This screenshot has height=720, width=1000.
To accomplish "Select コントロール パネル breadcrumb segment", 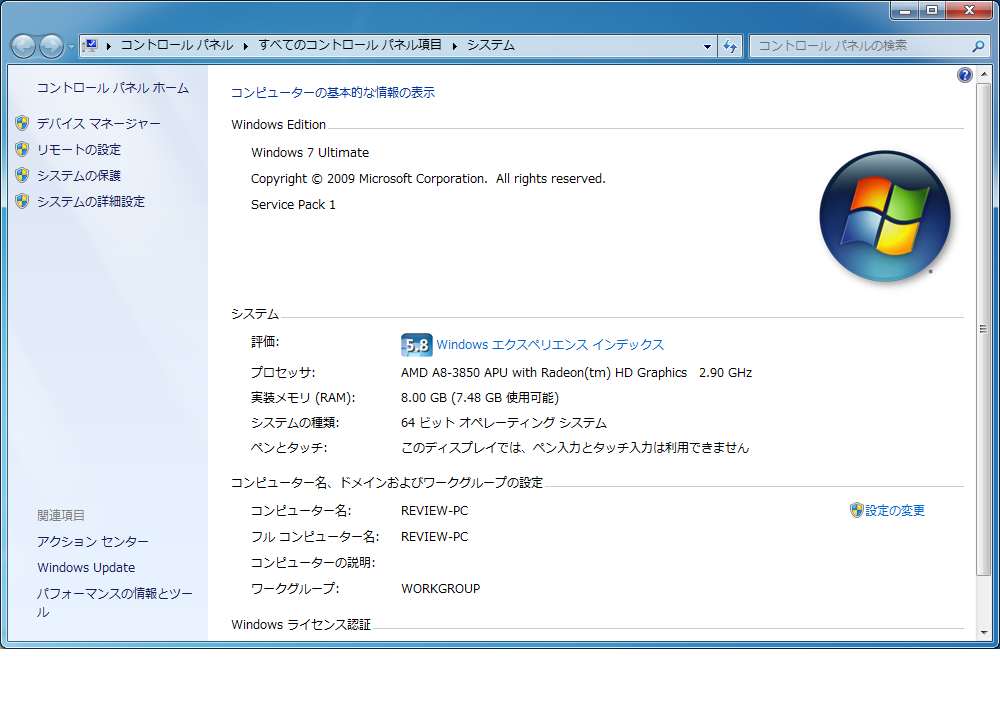I will (177, 45).
